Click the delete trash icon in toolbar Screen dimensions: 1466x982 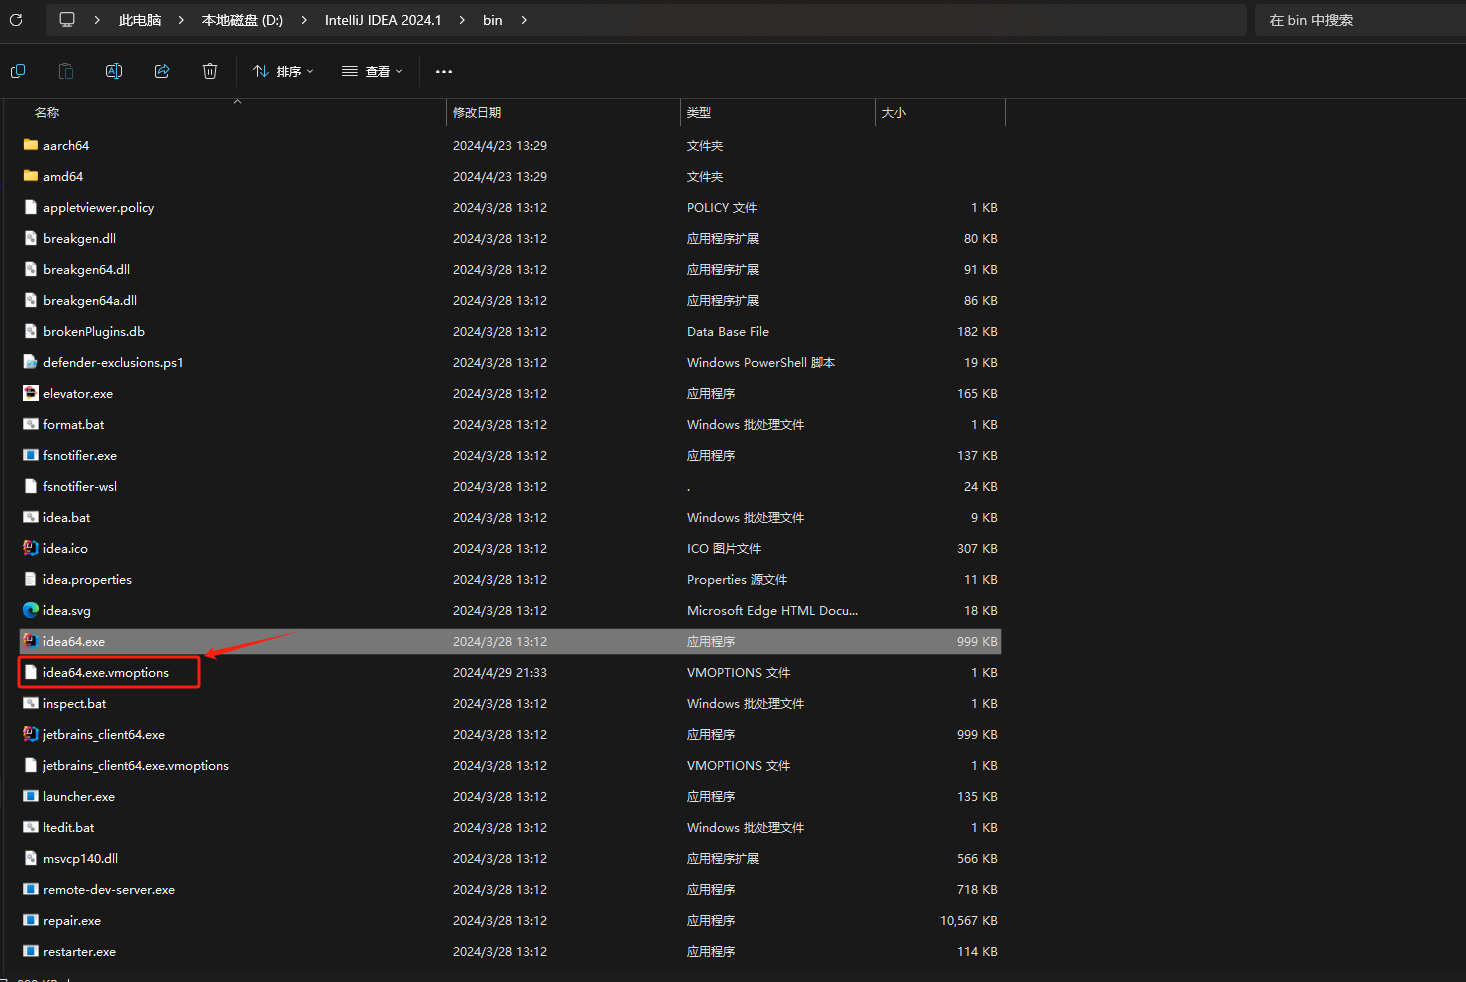(210, 71)
